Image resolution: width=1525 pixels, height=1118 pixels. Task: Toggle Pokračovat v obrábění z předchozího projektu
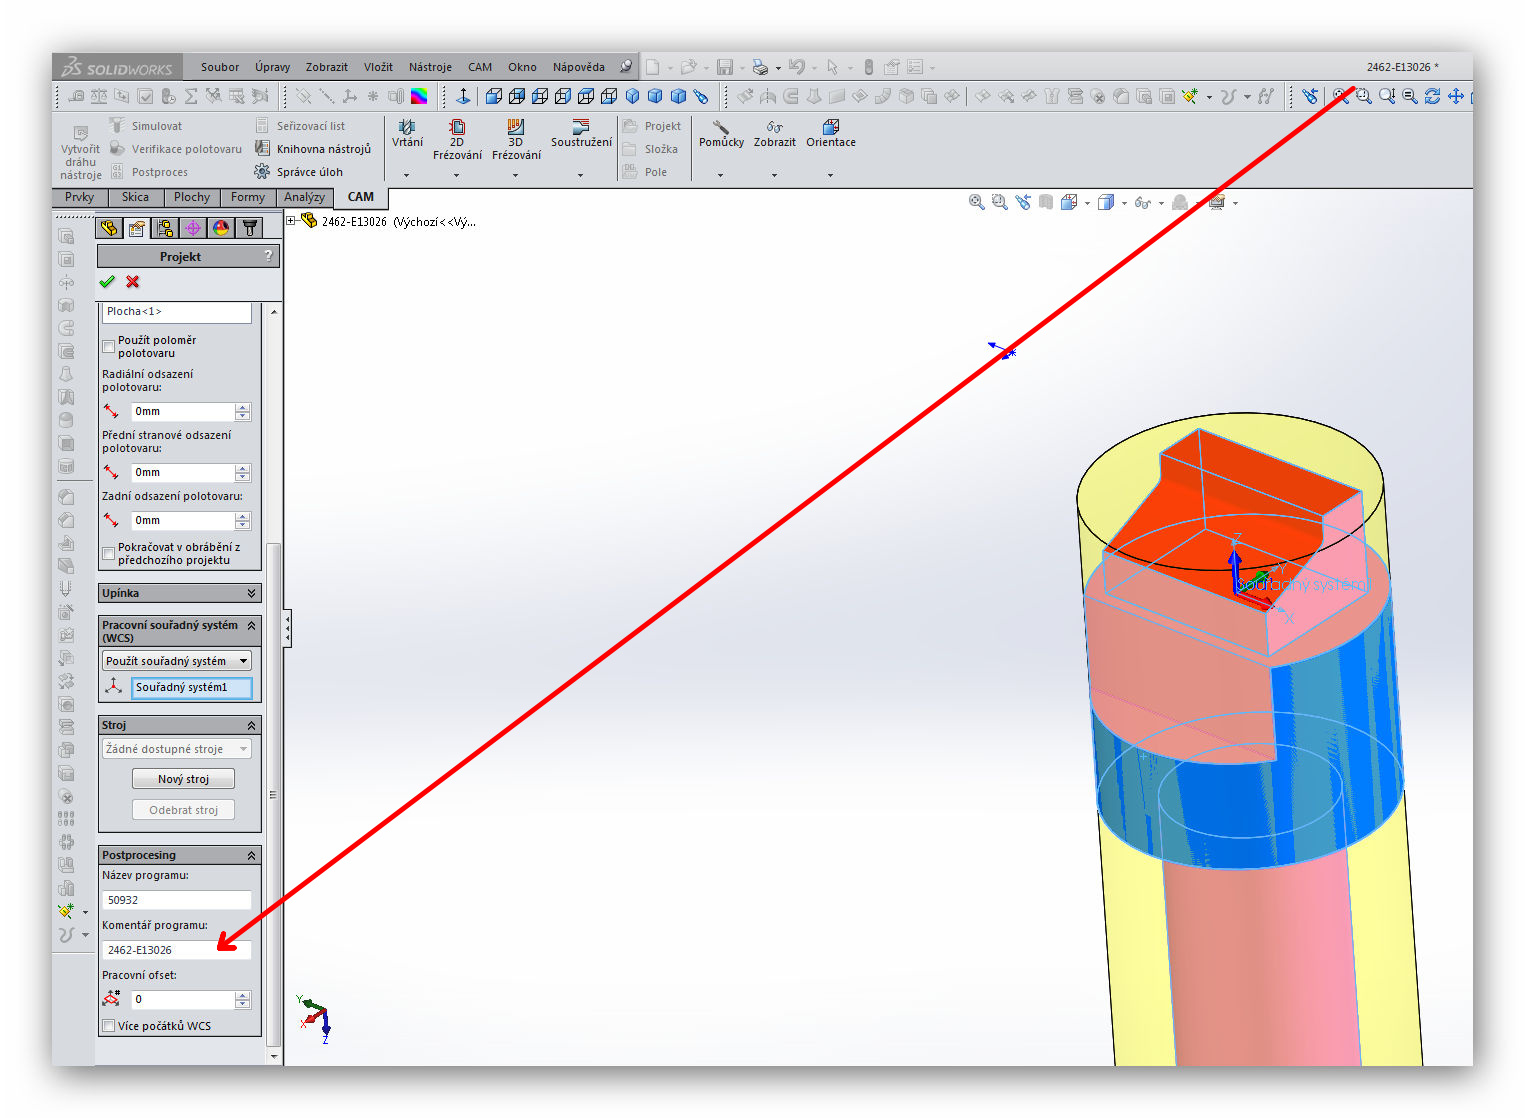click(x=109, y=554)
